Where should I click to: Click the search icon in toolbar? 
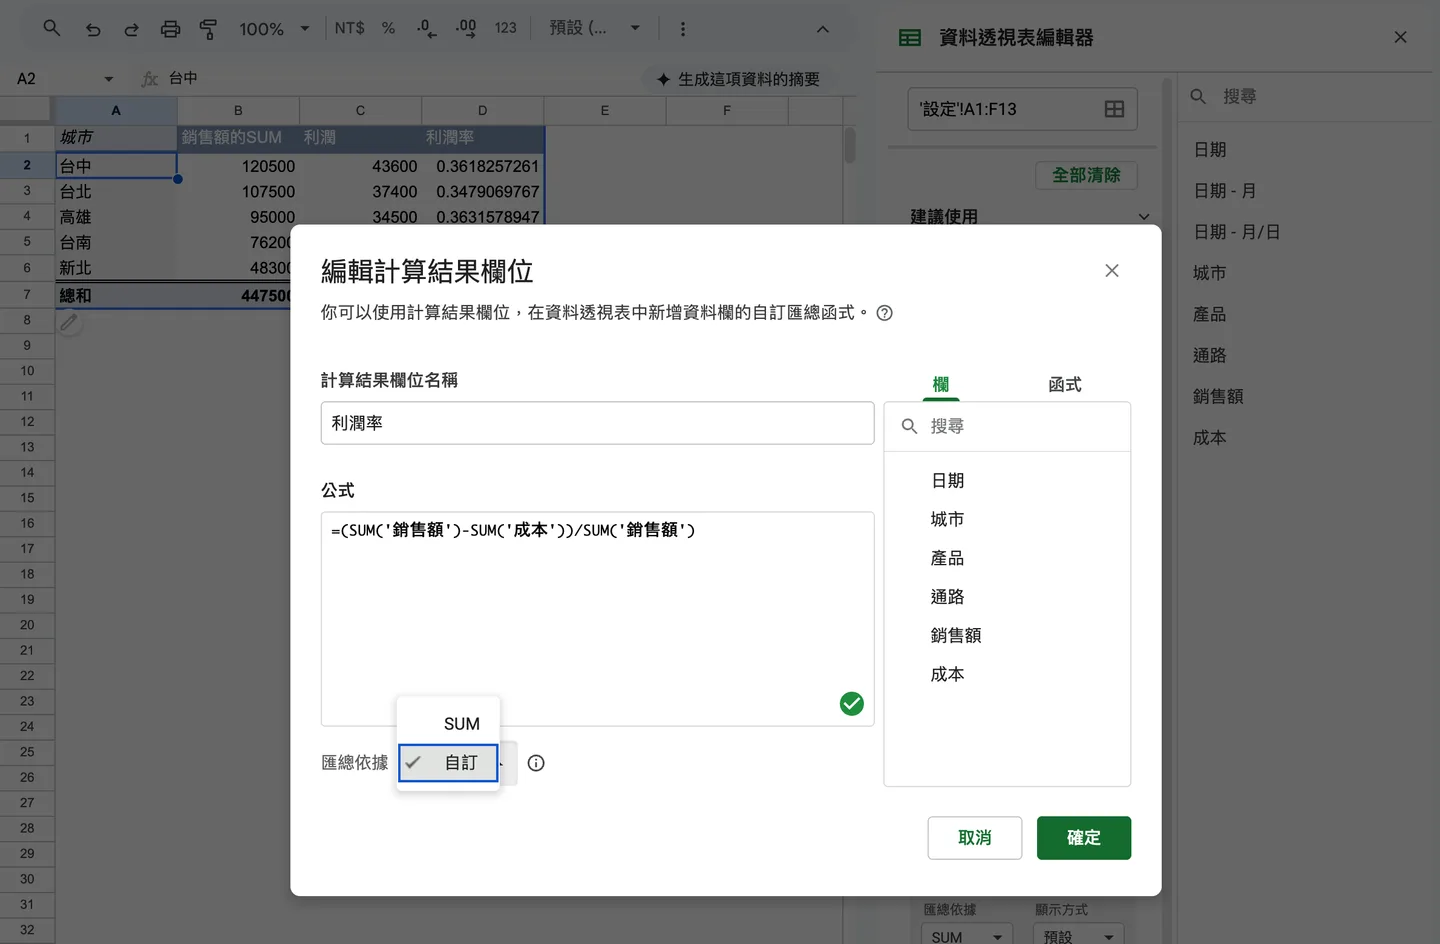pos(52,28)
